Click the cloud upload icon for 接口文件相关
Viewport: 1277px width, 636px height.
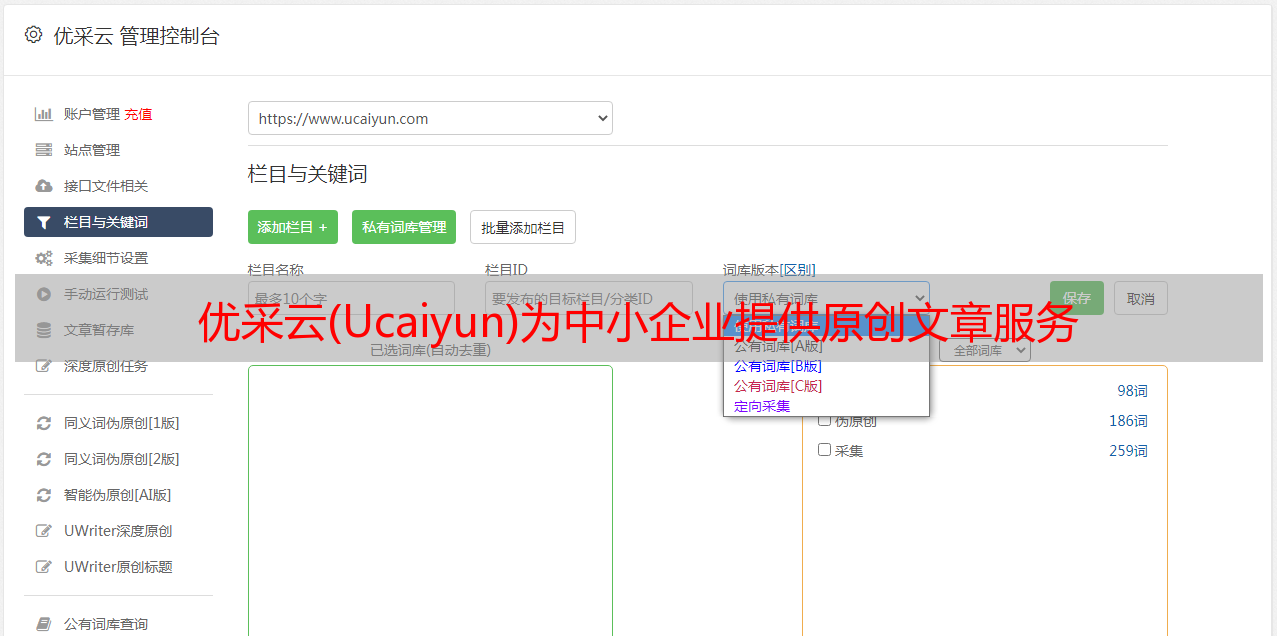pyautogui.click(x=44, y=186)
